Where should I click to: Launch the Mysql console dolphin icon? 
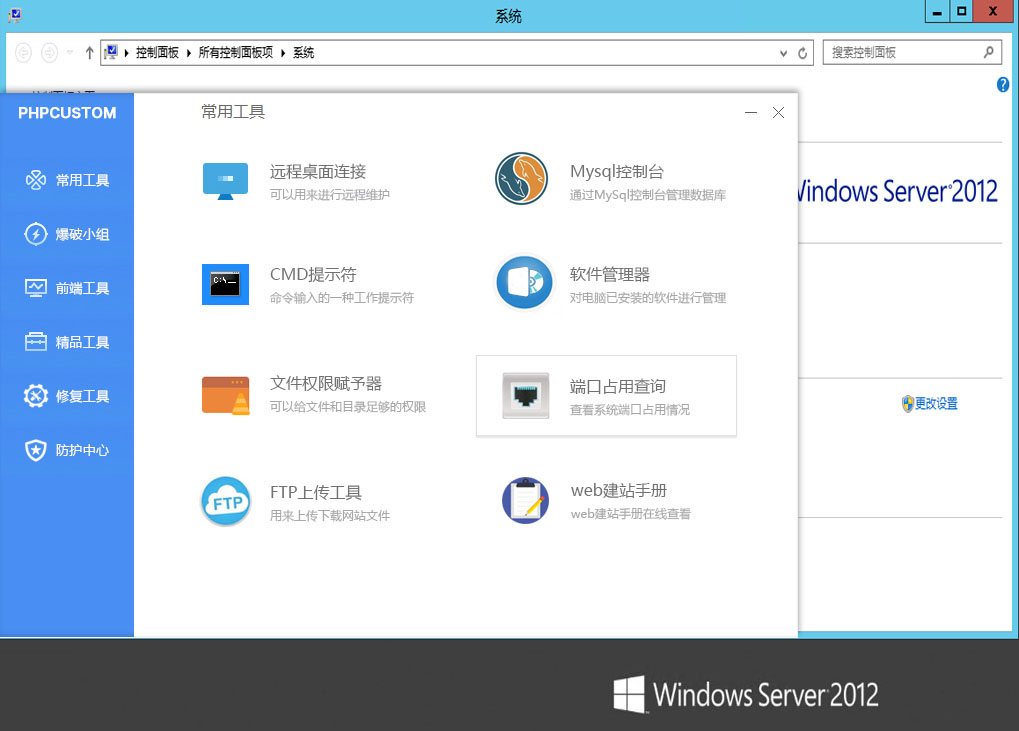[521, 179]
